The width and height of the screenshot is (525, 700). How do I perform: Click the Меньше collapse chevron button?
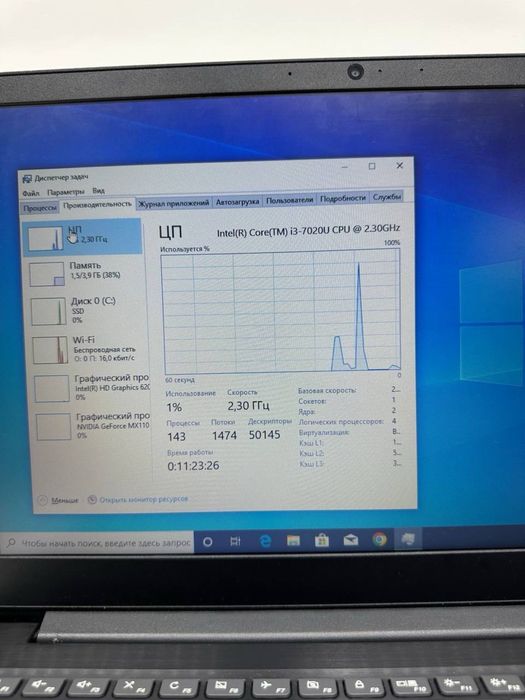(x=43, y=500)
